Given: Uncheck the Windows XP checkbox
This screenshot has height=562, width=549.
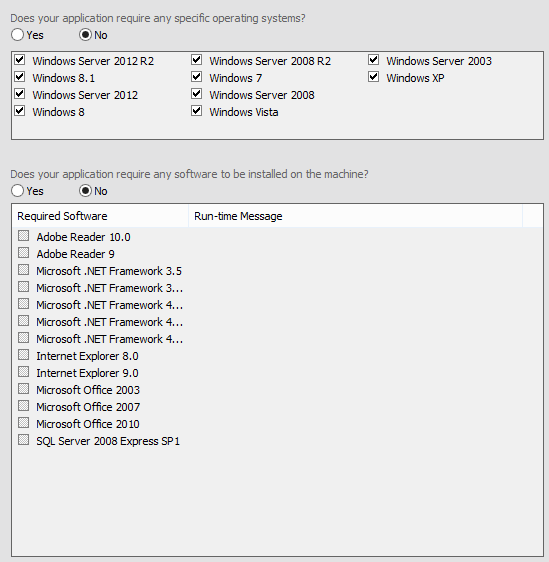Looking at the screenshot, I should [x=373, y=77].
